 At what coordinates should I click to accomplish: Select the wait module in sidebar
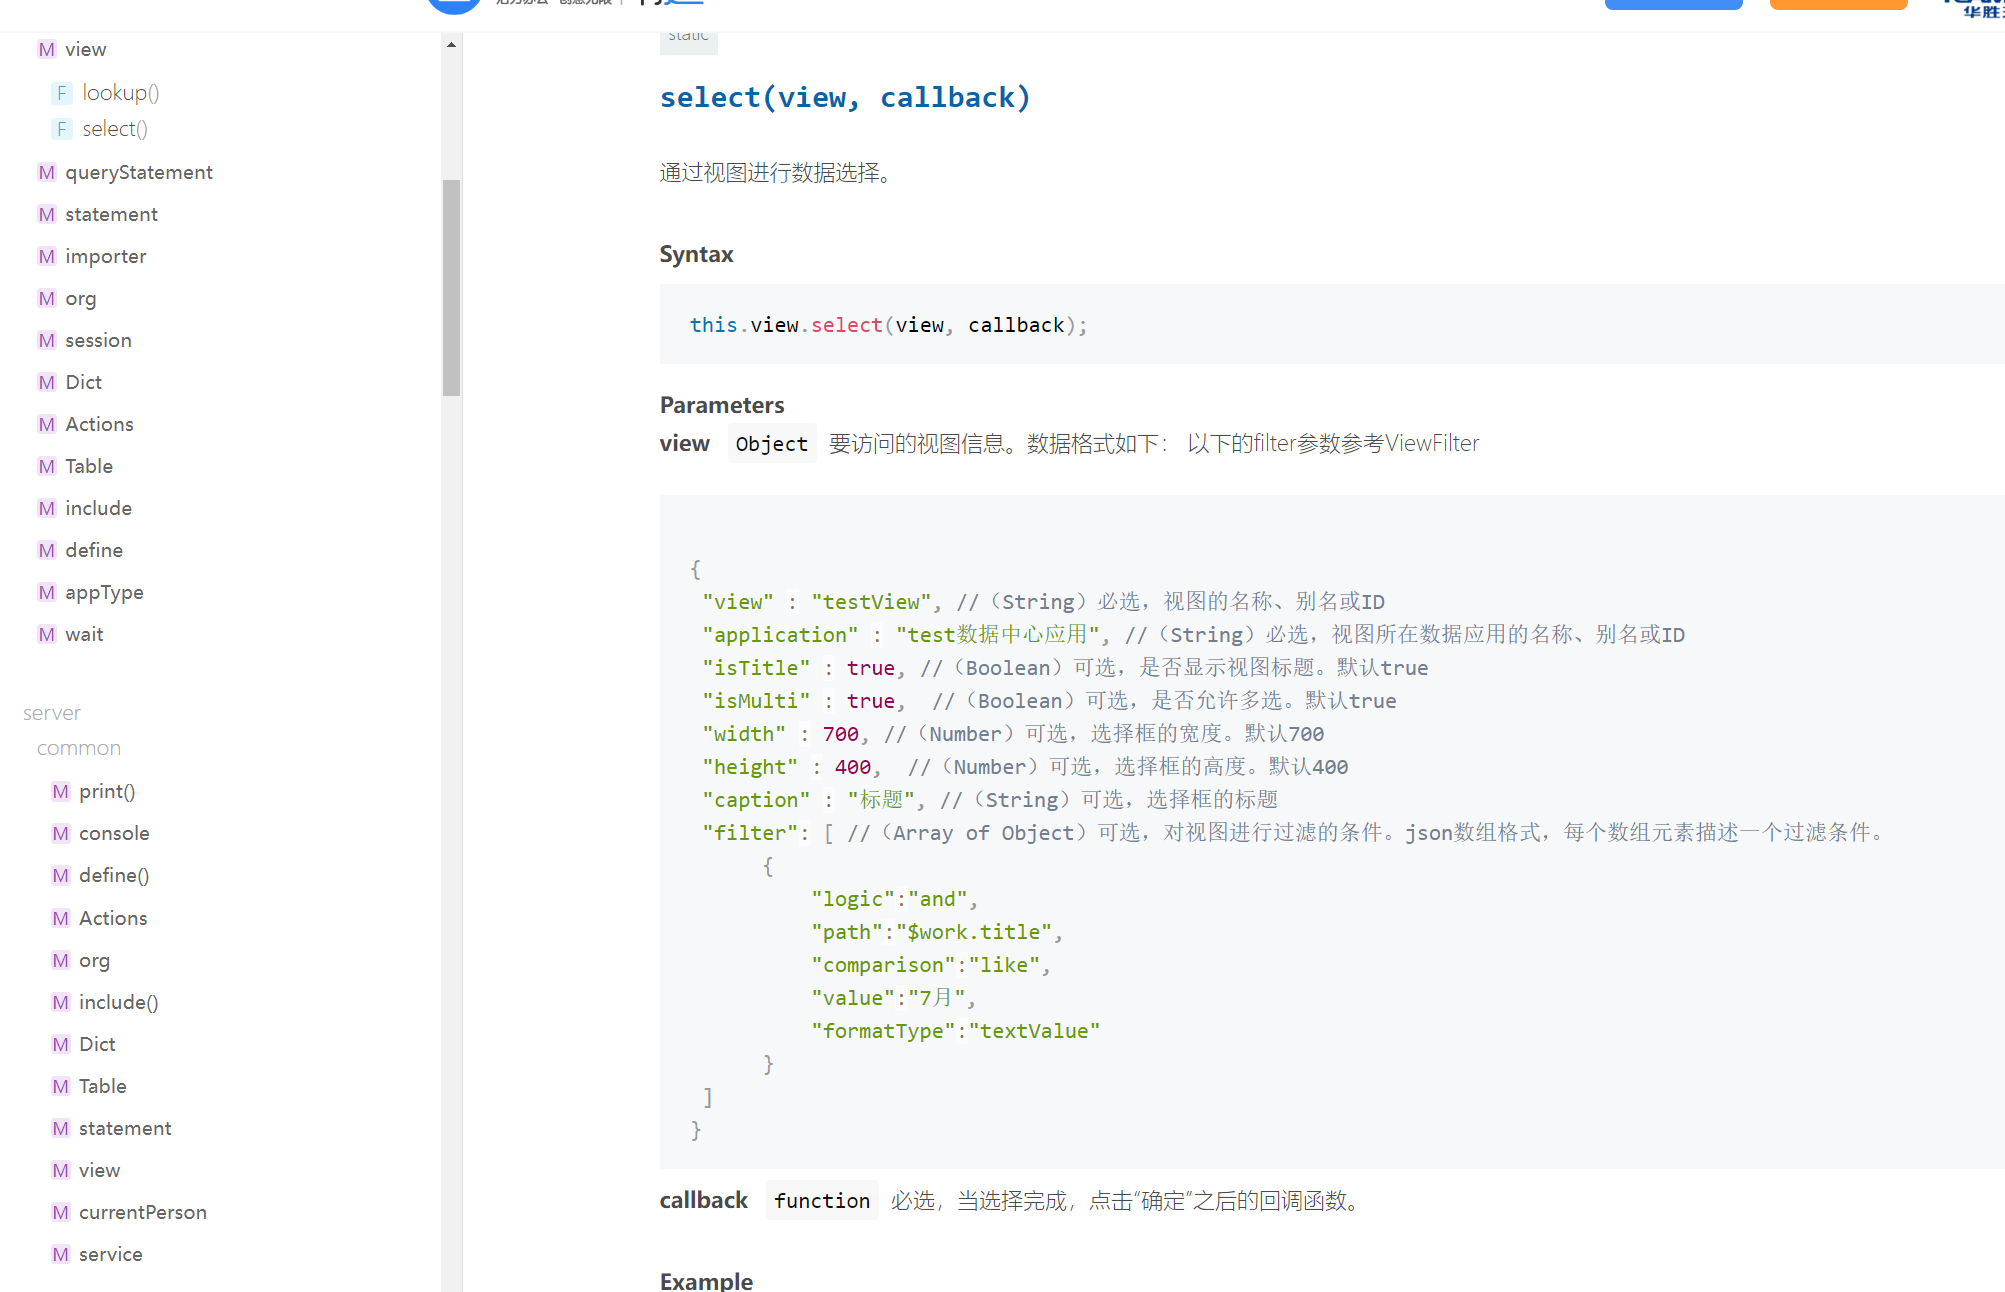coord(84,634)
